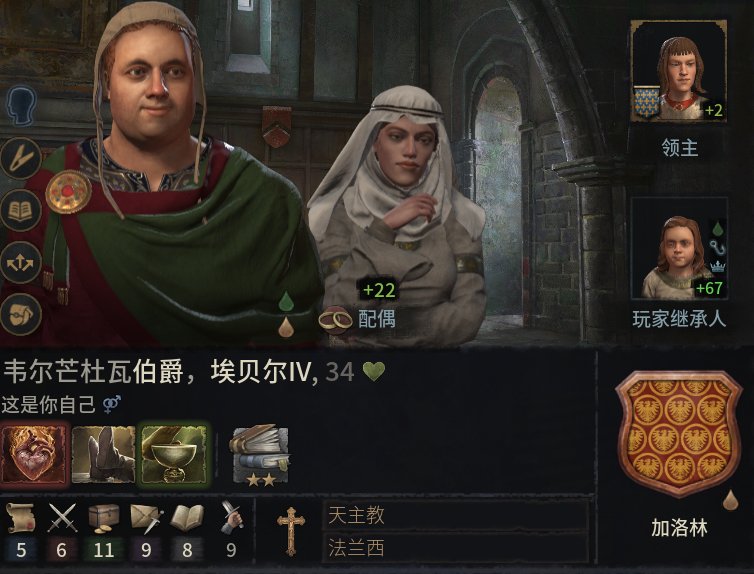Click the flaming heart trait icon
The height and width of the screenshot is (574, 754).
[34, 454]
